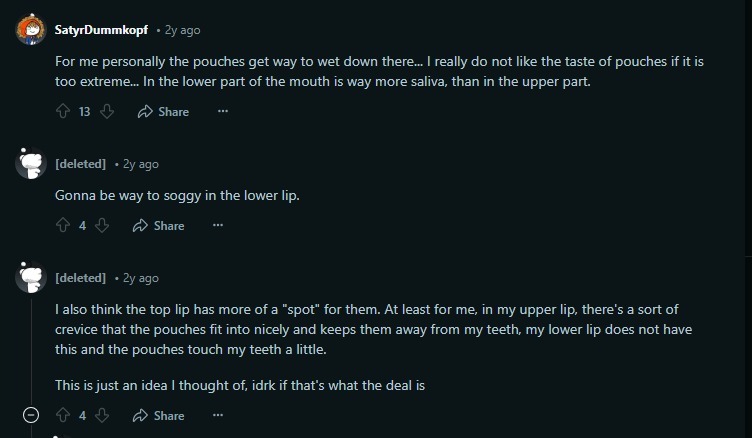This screenshot has height=438, width=752.
Task: Open more options on the last comment
Action: (x=217, y=415)
